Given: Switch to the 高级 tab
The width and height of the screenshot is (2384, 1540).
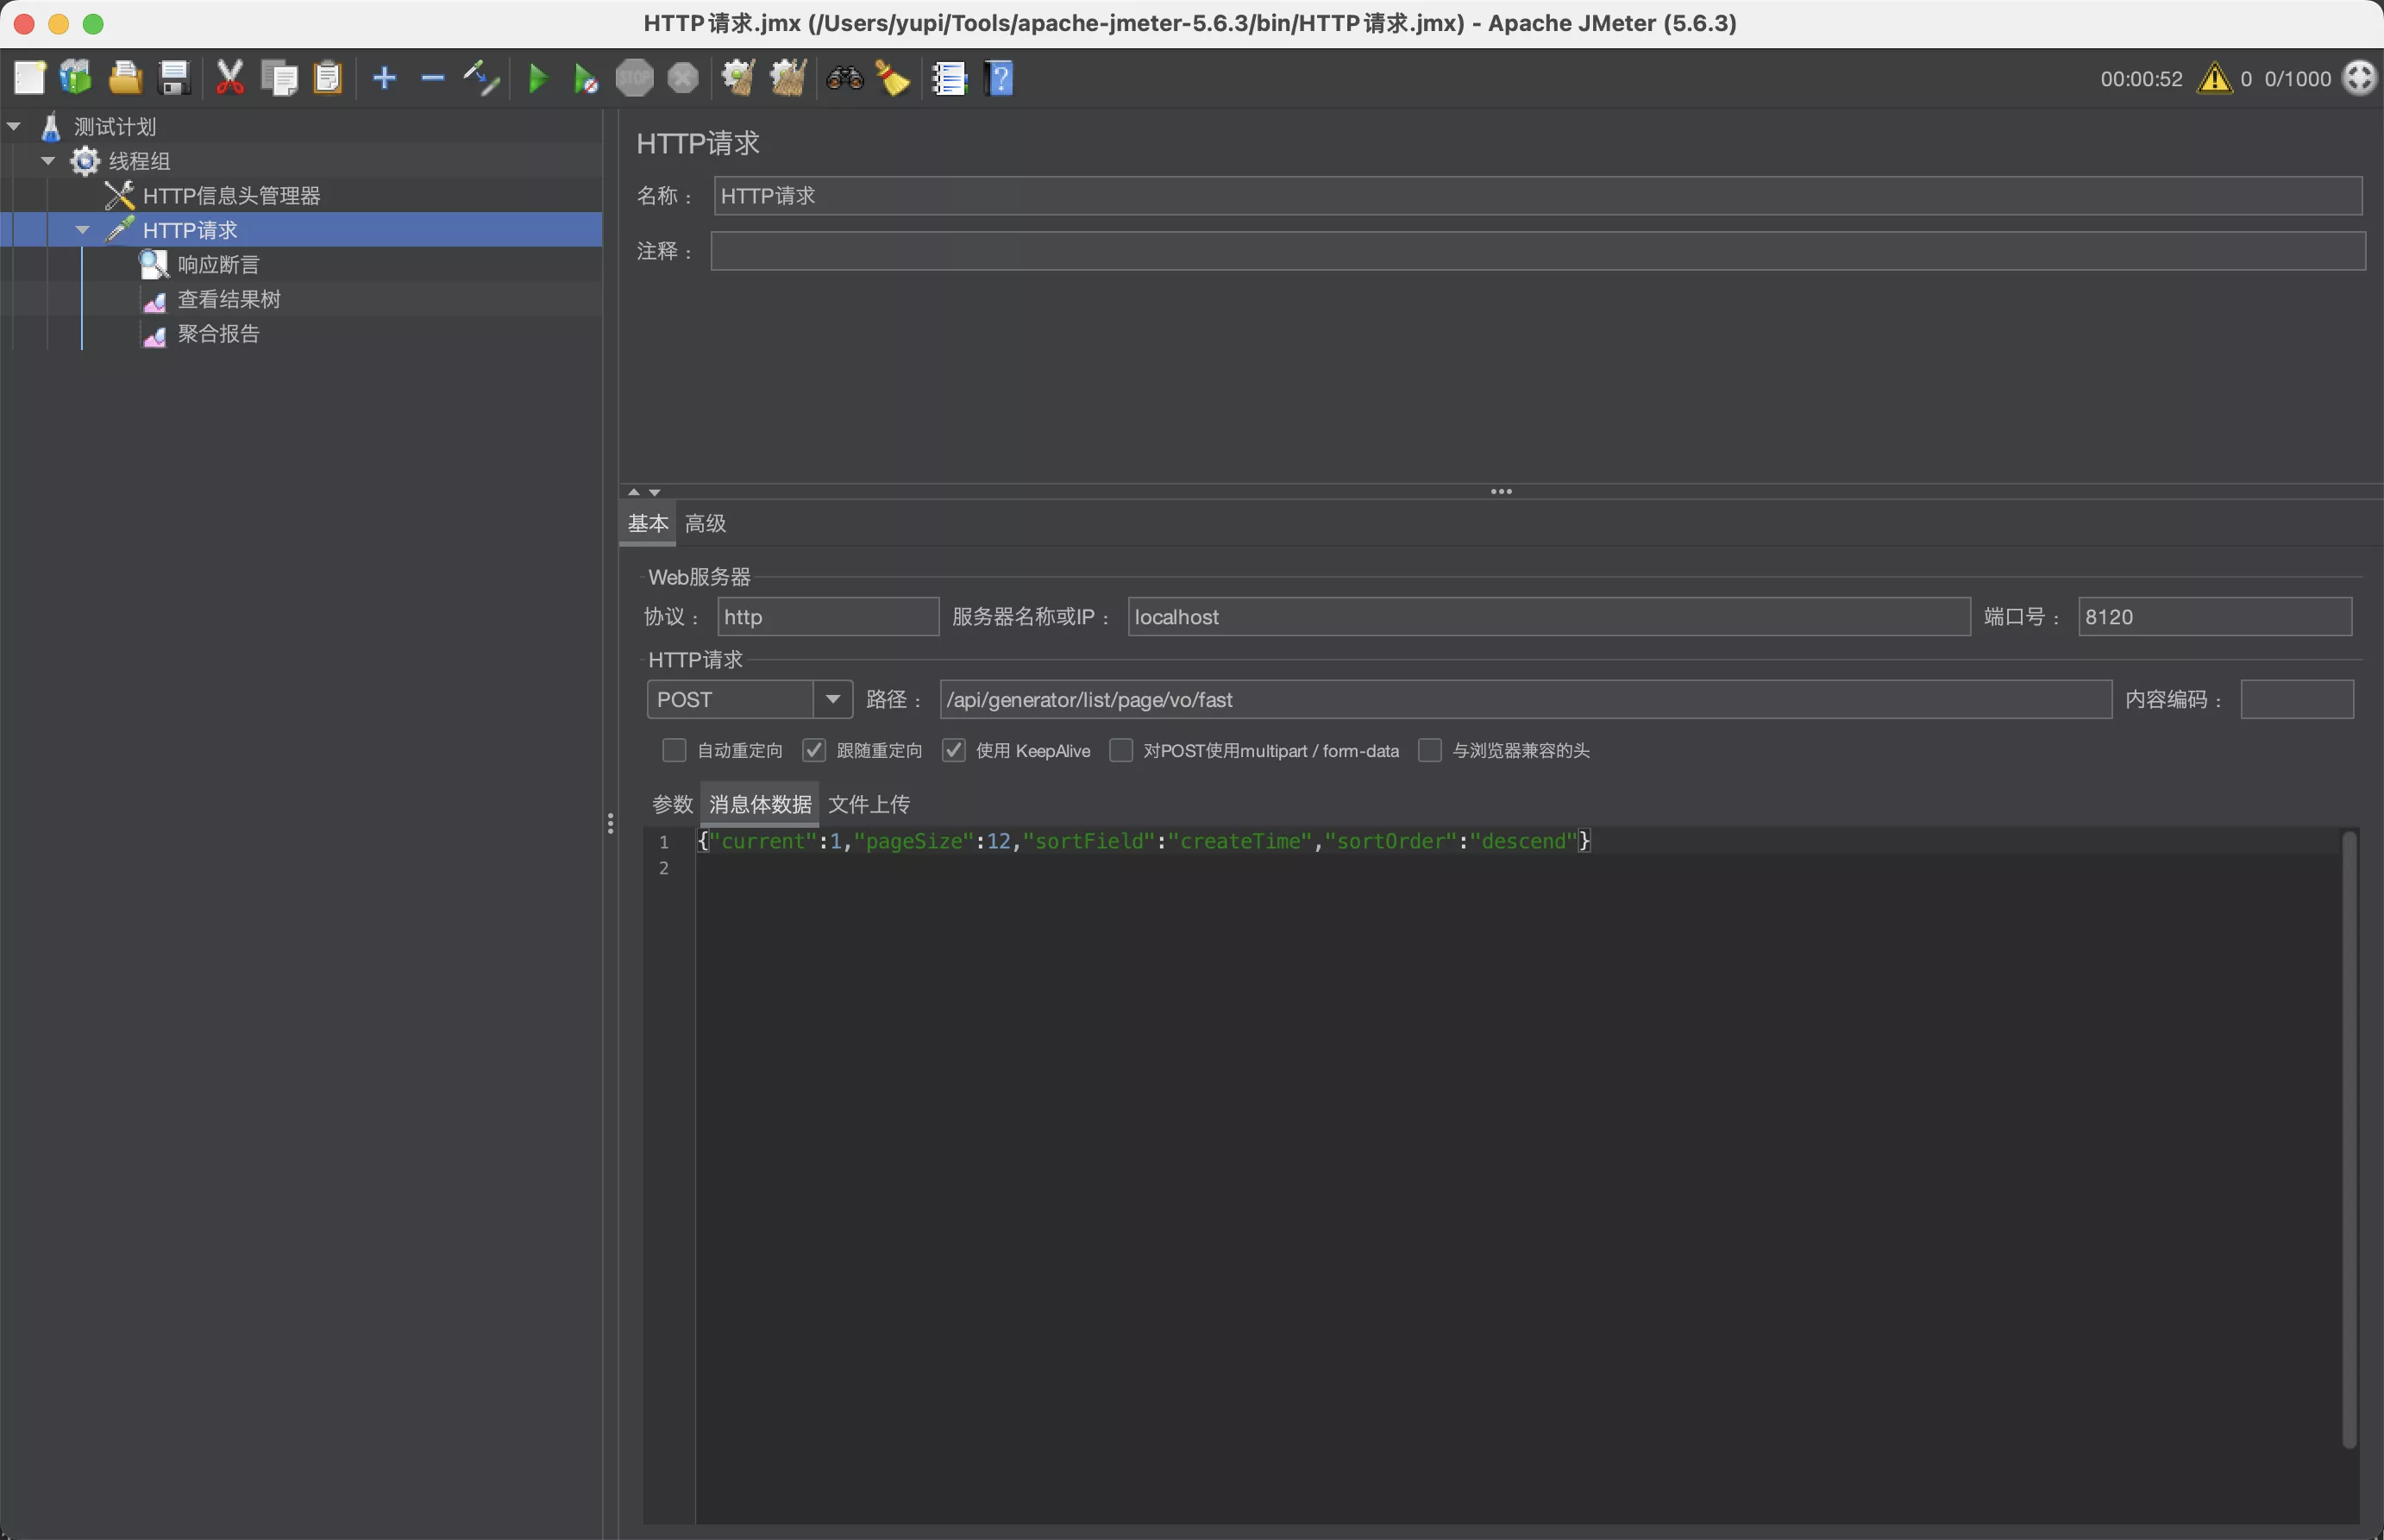Looking at the screenshot, I should tap(705, 523).
